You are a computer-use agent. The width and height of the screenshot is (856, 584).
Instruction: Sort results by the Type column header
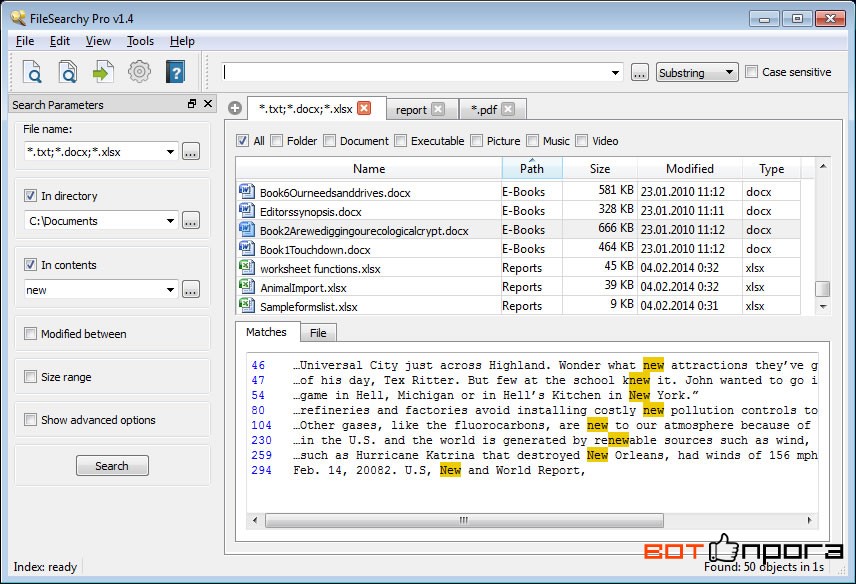tap(771, 169)
